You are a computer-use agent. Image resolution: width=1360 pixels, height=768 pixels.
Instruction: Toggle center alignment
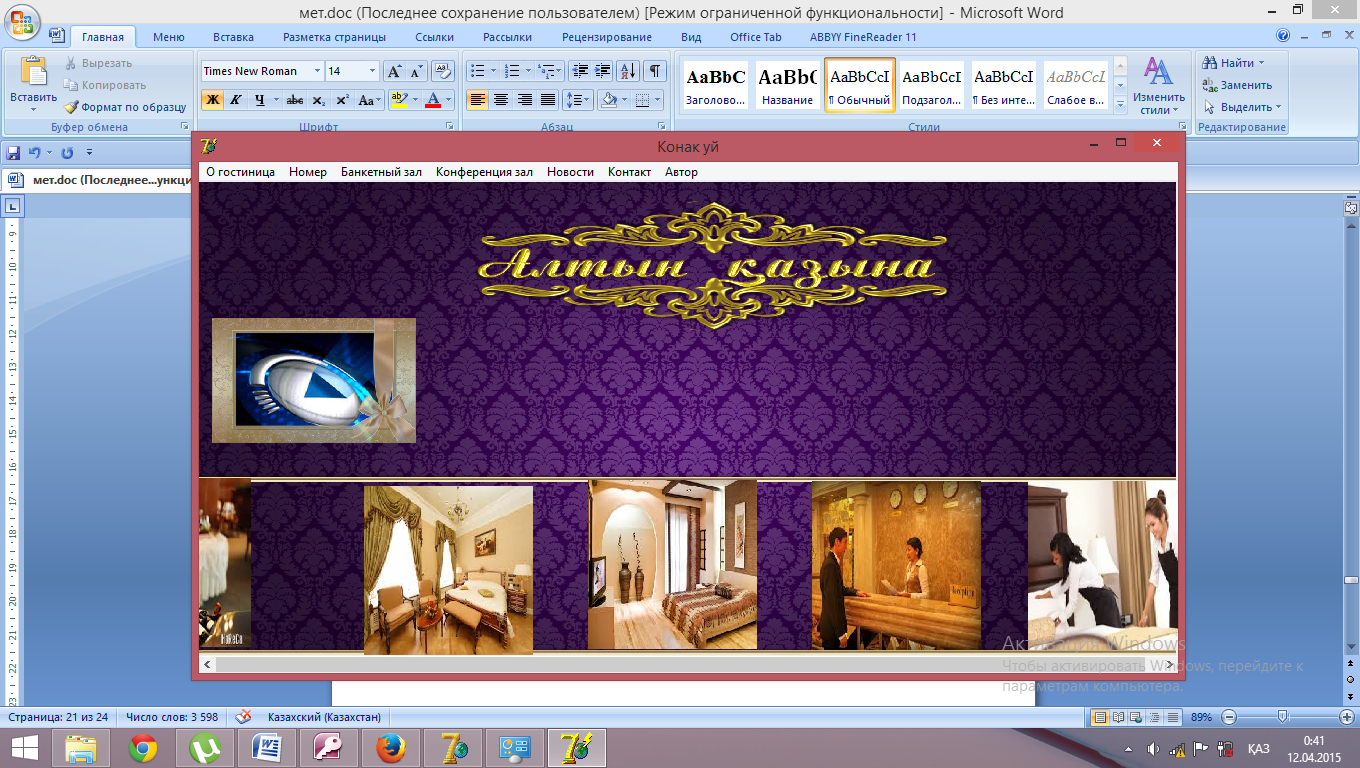coord(501,100)
